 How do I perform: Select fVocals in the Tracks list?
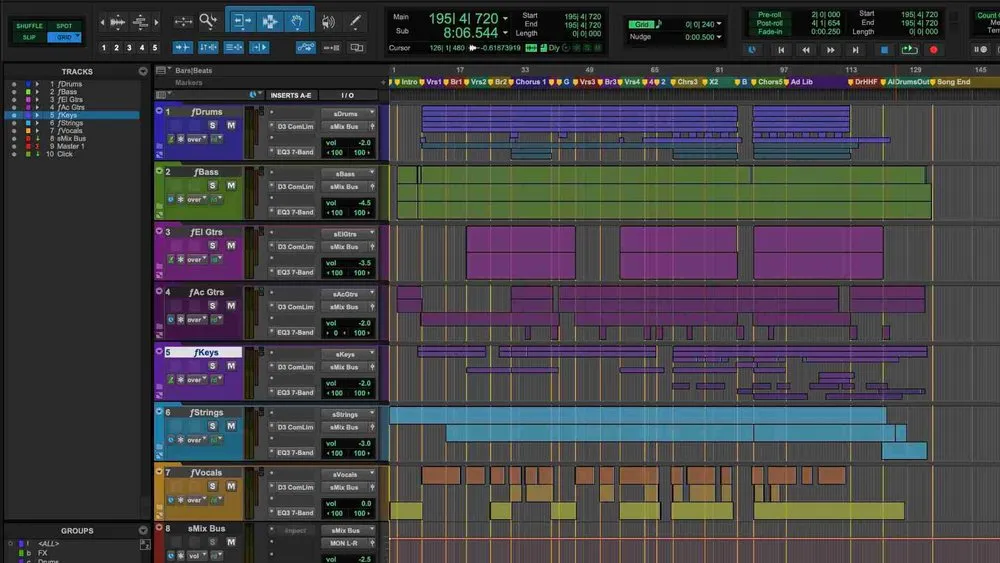pyautogui.click(x=70, y=131)
